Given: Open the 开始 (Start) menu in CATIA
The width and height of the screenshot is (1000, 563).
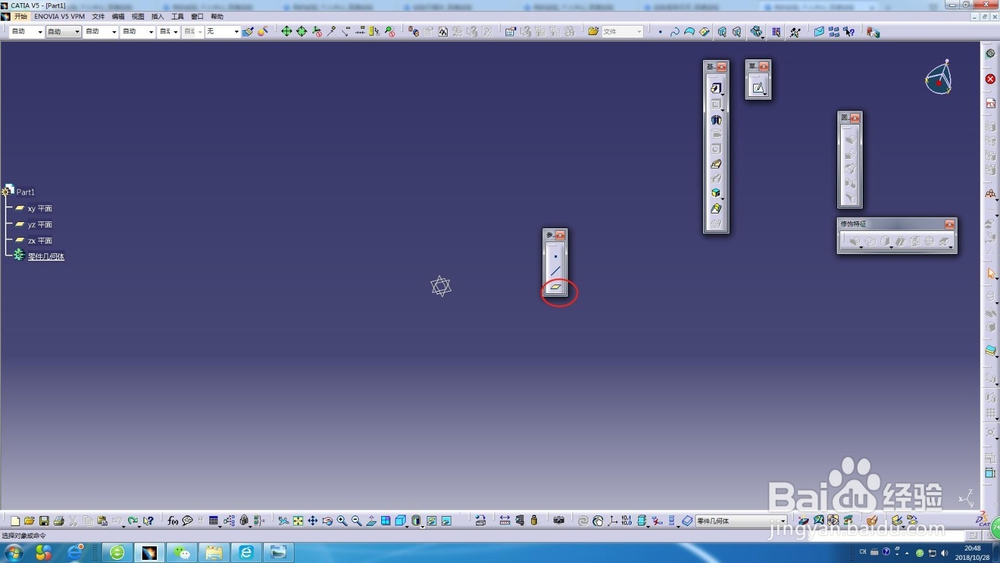Looking at the screenshot, I should [x=21, y=17].
